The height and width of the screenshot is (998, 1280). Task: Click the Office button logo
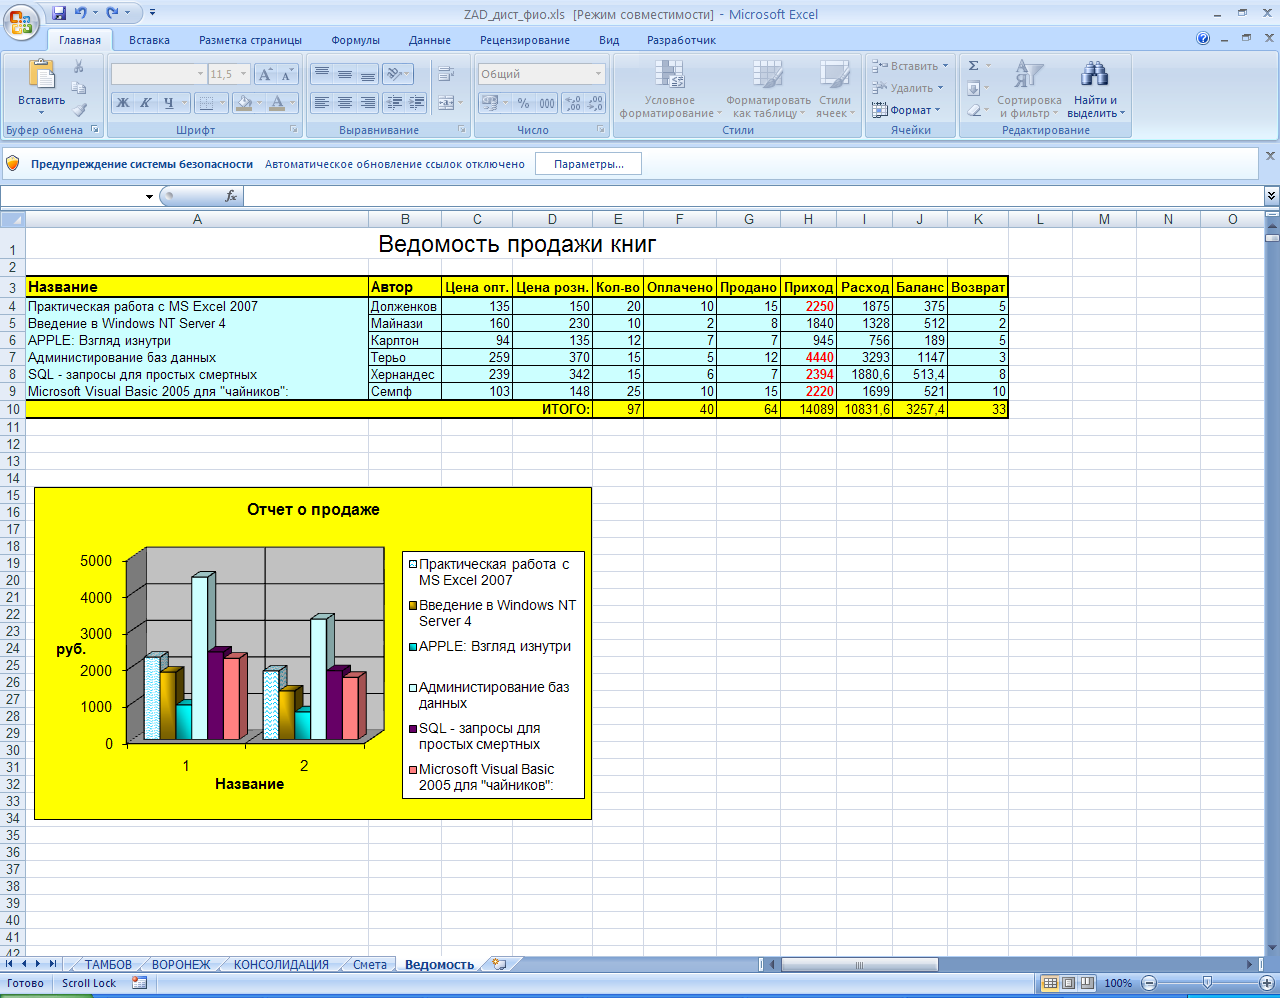pos(21,20)
